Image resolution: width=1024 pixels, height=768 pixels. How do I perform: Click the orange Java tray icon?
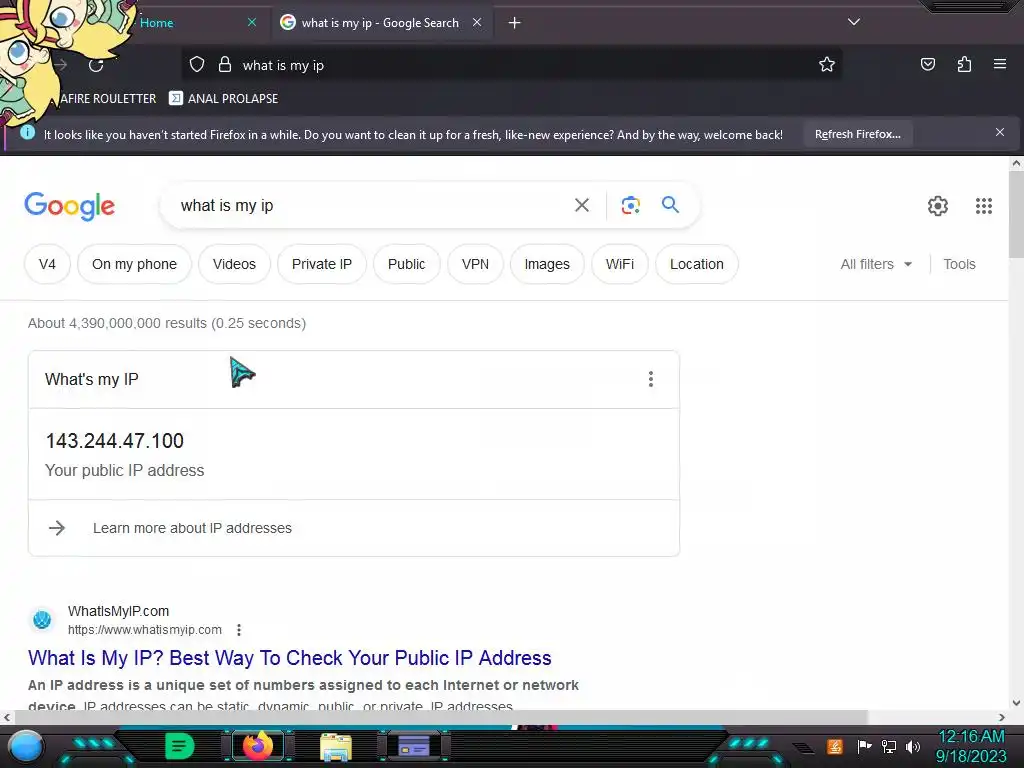(x=834, y=746)
